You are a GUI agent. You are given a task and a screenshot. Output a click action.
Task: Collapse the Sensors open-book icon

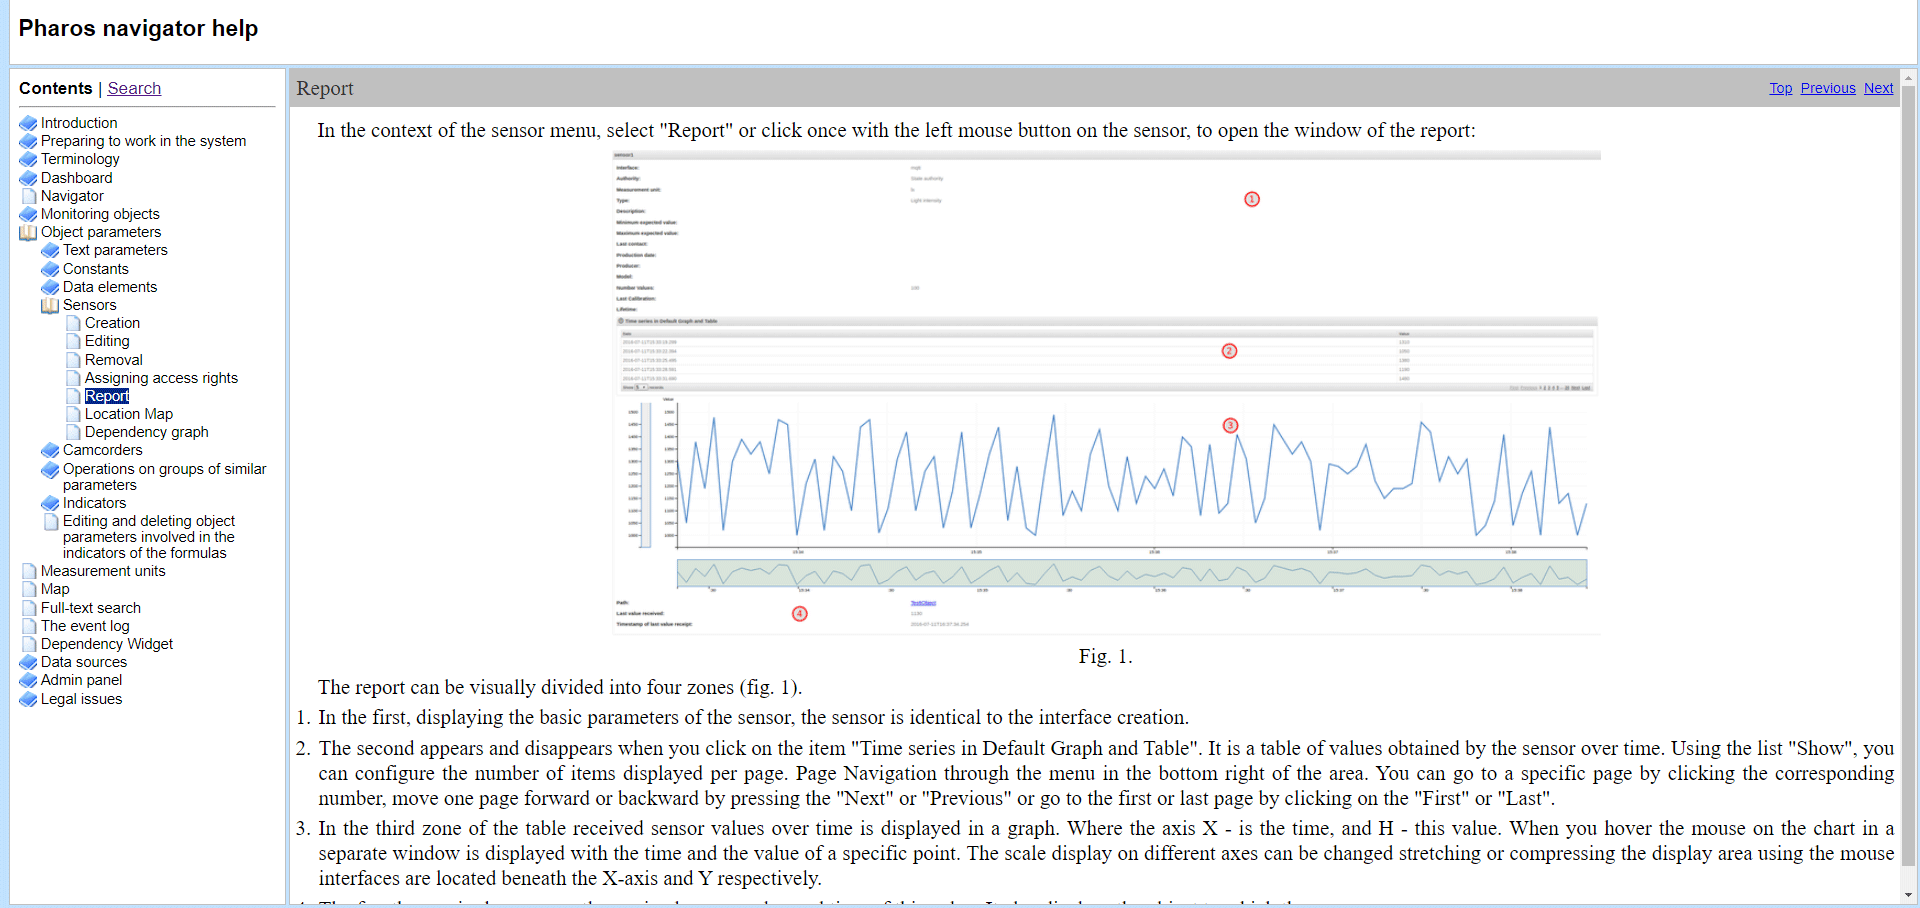click(x=50, y=305)
